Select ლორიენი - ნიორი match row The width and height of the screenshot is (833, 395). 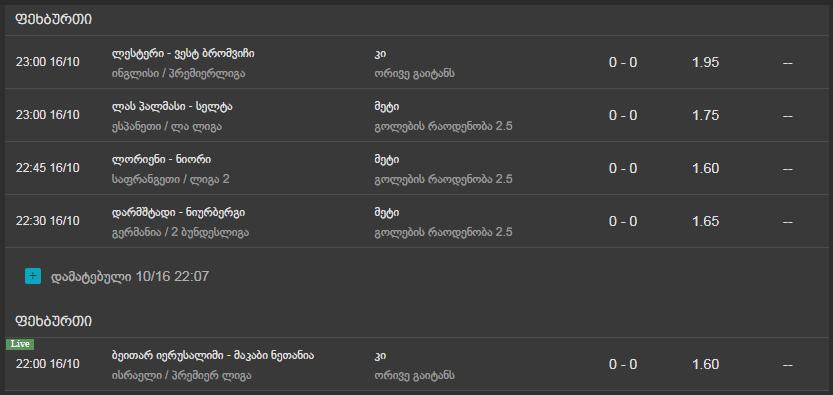pos(416,168)
